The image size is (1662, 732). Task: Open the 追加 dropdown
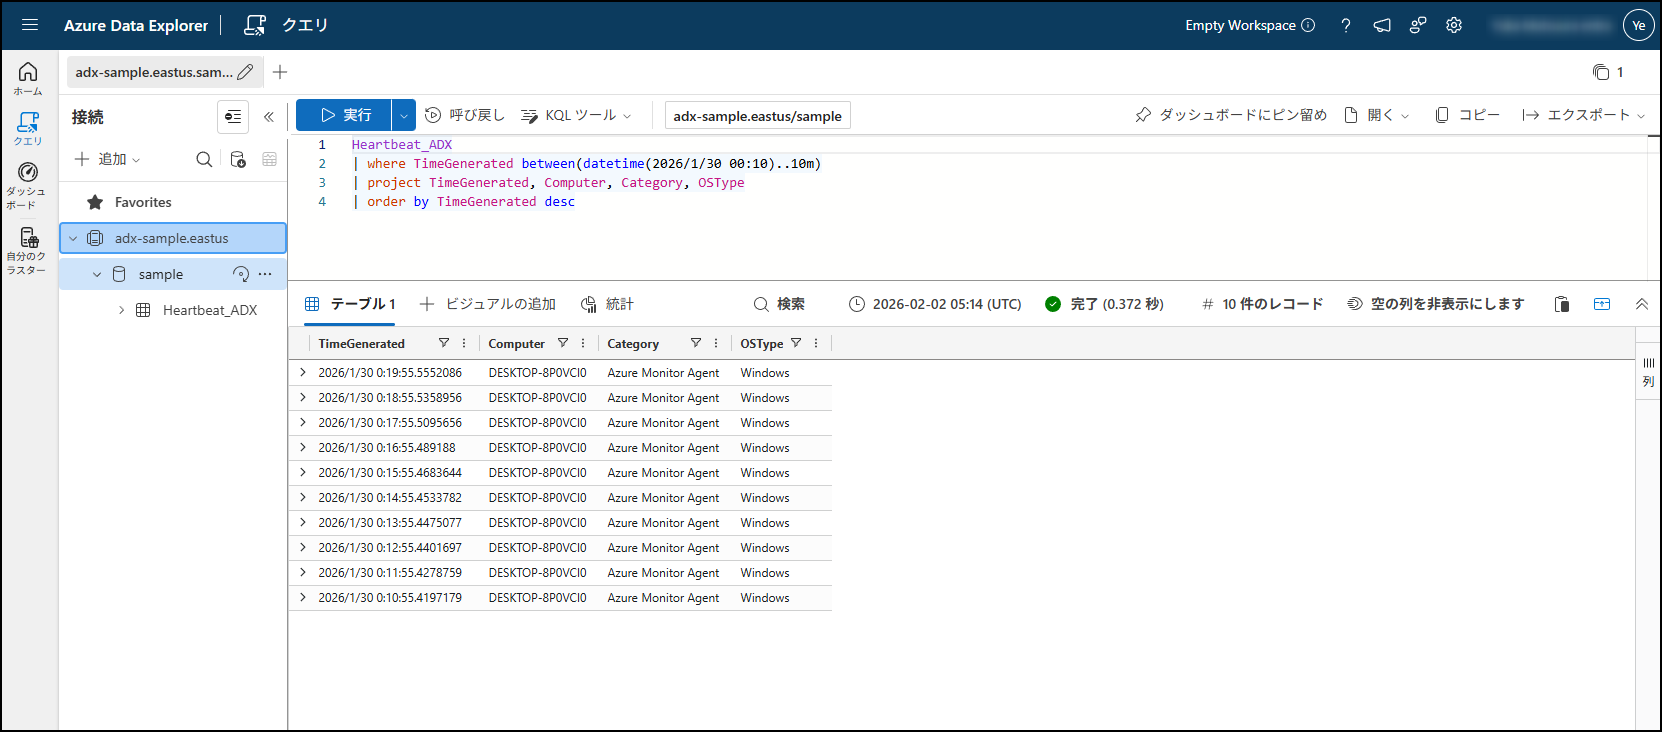tap(108, 159)
